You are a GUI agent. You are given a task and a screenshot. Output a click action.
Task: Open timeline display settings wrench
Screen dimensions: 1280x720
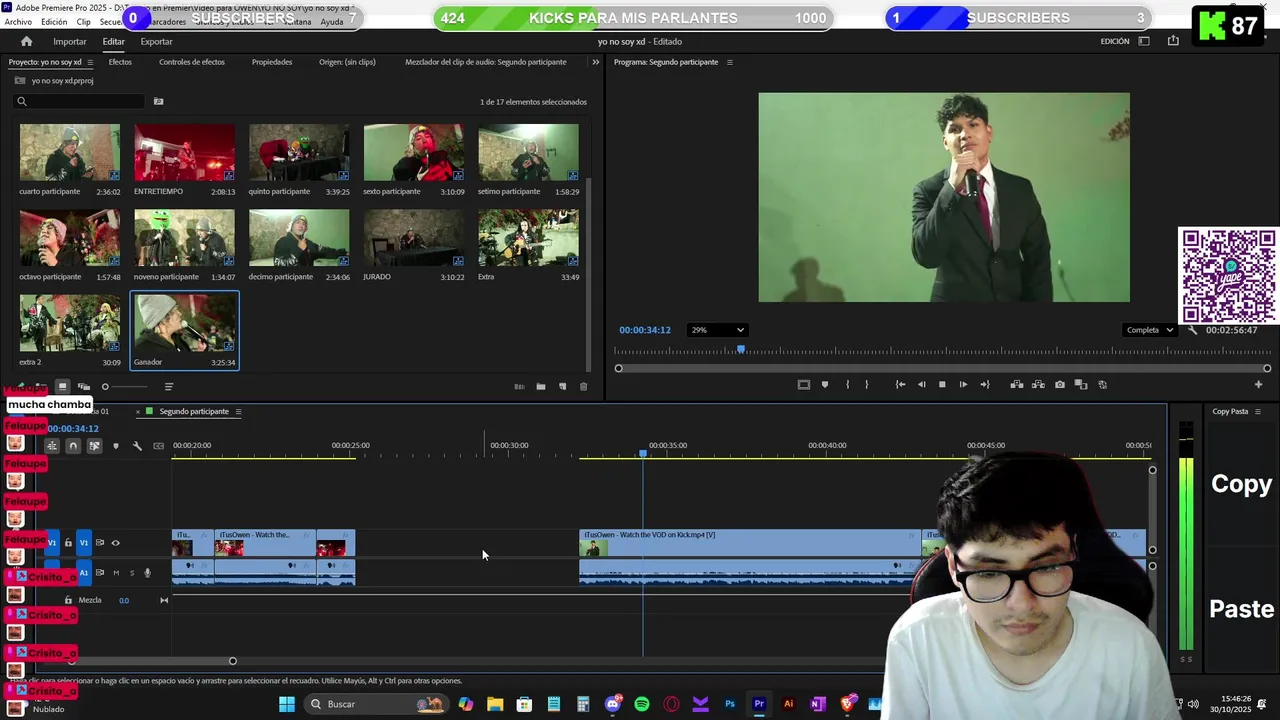coord(137,446)
